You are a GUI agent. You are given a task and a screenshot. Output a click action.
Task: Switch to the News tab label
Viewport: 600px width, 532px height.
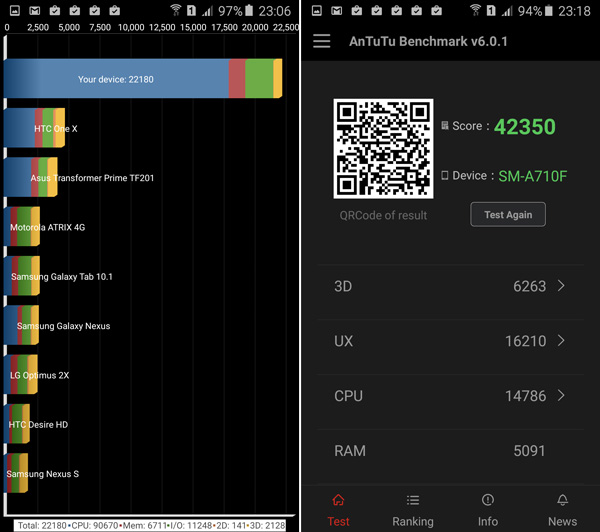tap(562, 521)
